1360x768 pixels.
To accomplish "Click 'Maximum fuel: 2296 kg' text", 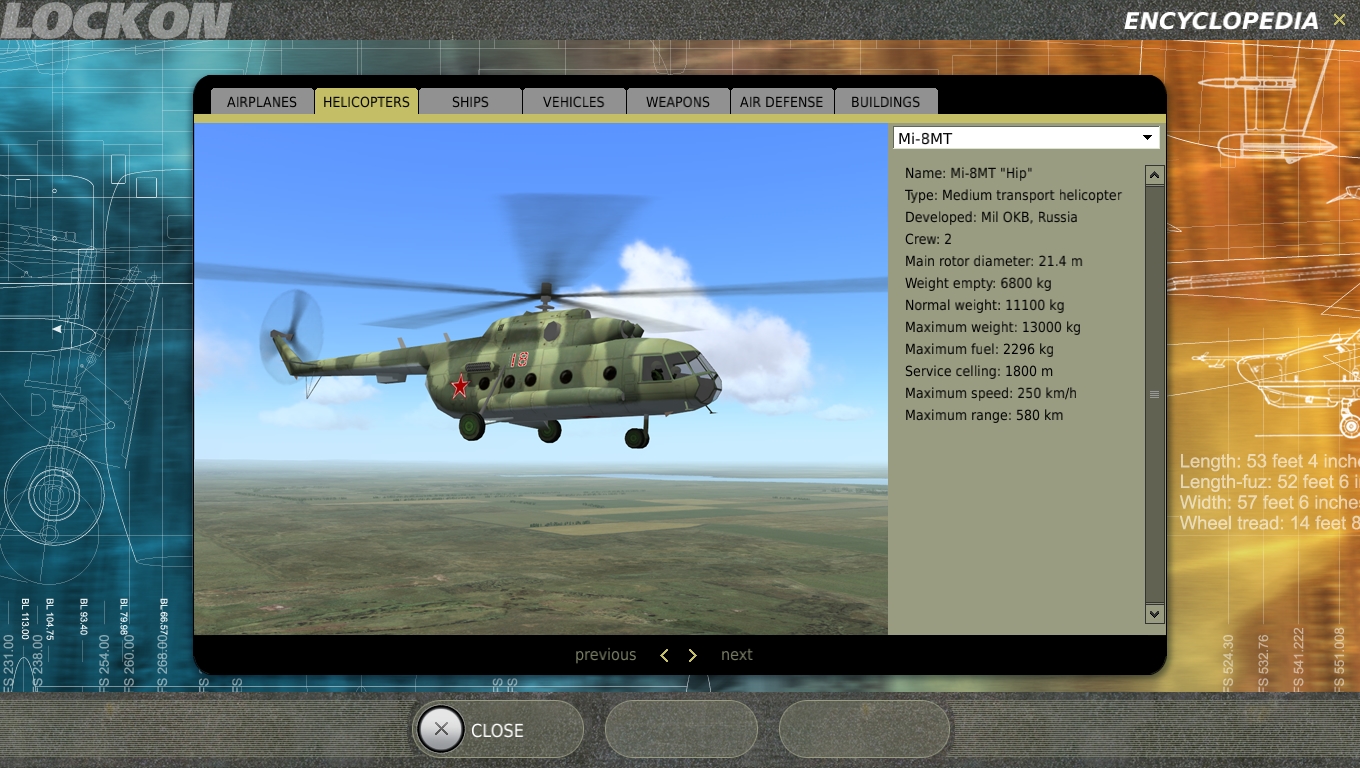I will coord(980,349).
